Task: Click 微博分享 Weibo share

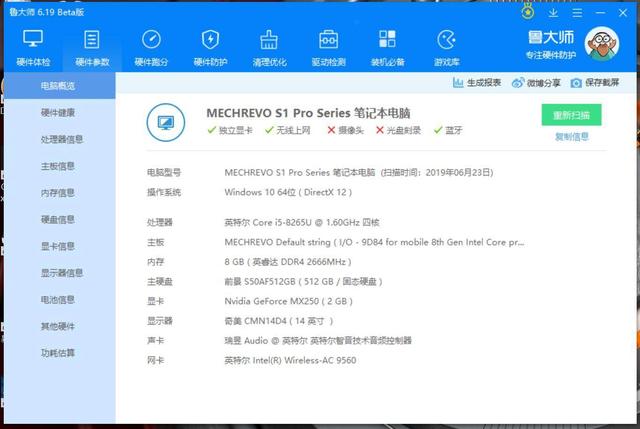Action: (x=536, y=83)
